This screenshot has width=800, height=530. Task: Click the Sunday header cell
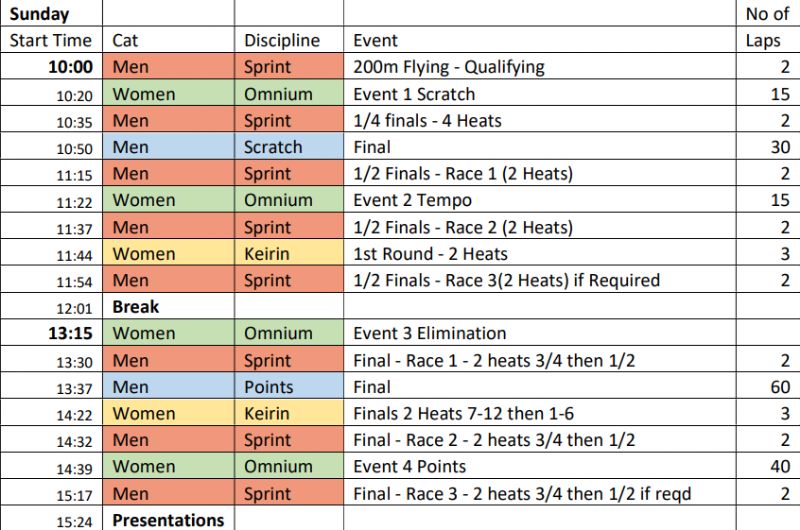tap(52, 13)
